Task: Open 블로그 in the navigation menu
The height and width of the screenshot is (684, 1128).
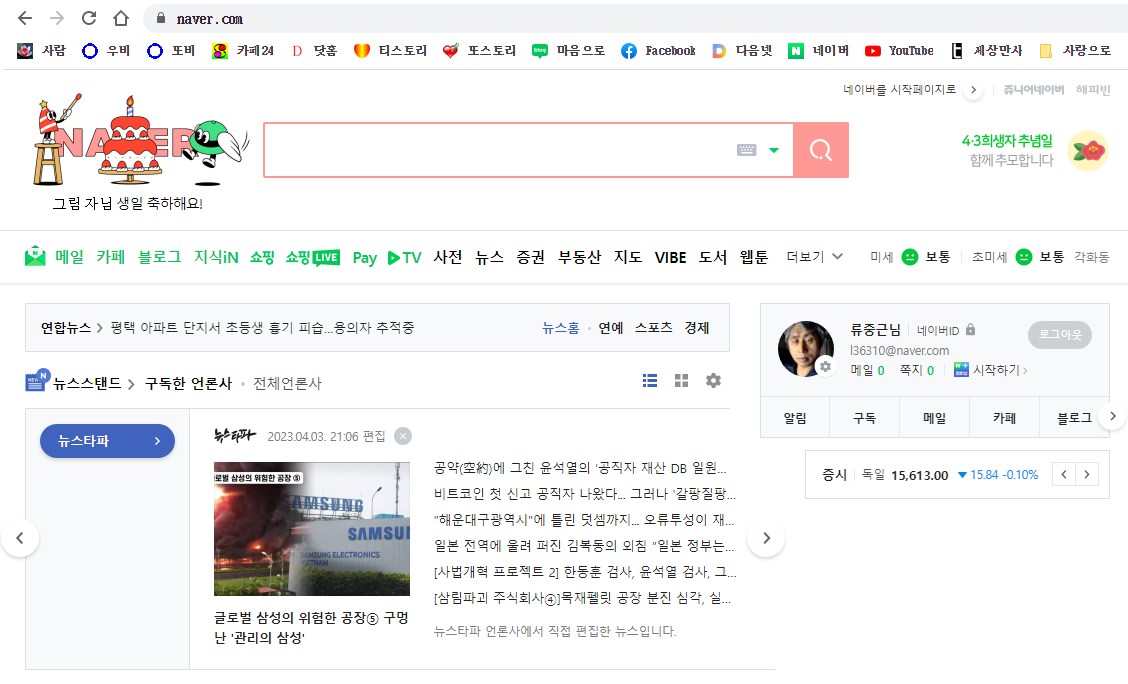Action: 160,257
